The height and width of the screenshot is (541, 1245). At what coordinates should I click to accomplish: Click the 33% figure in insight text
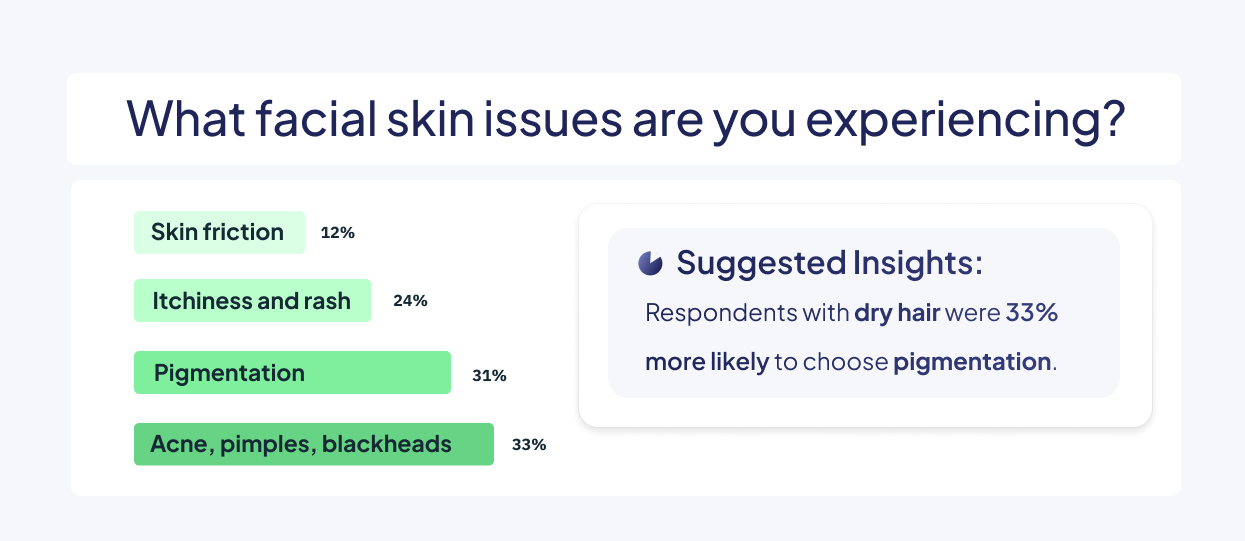(1032, 313)
